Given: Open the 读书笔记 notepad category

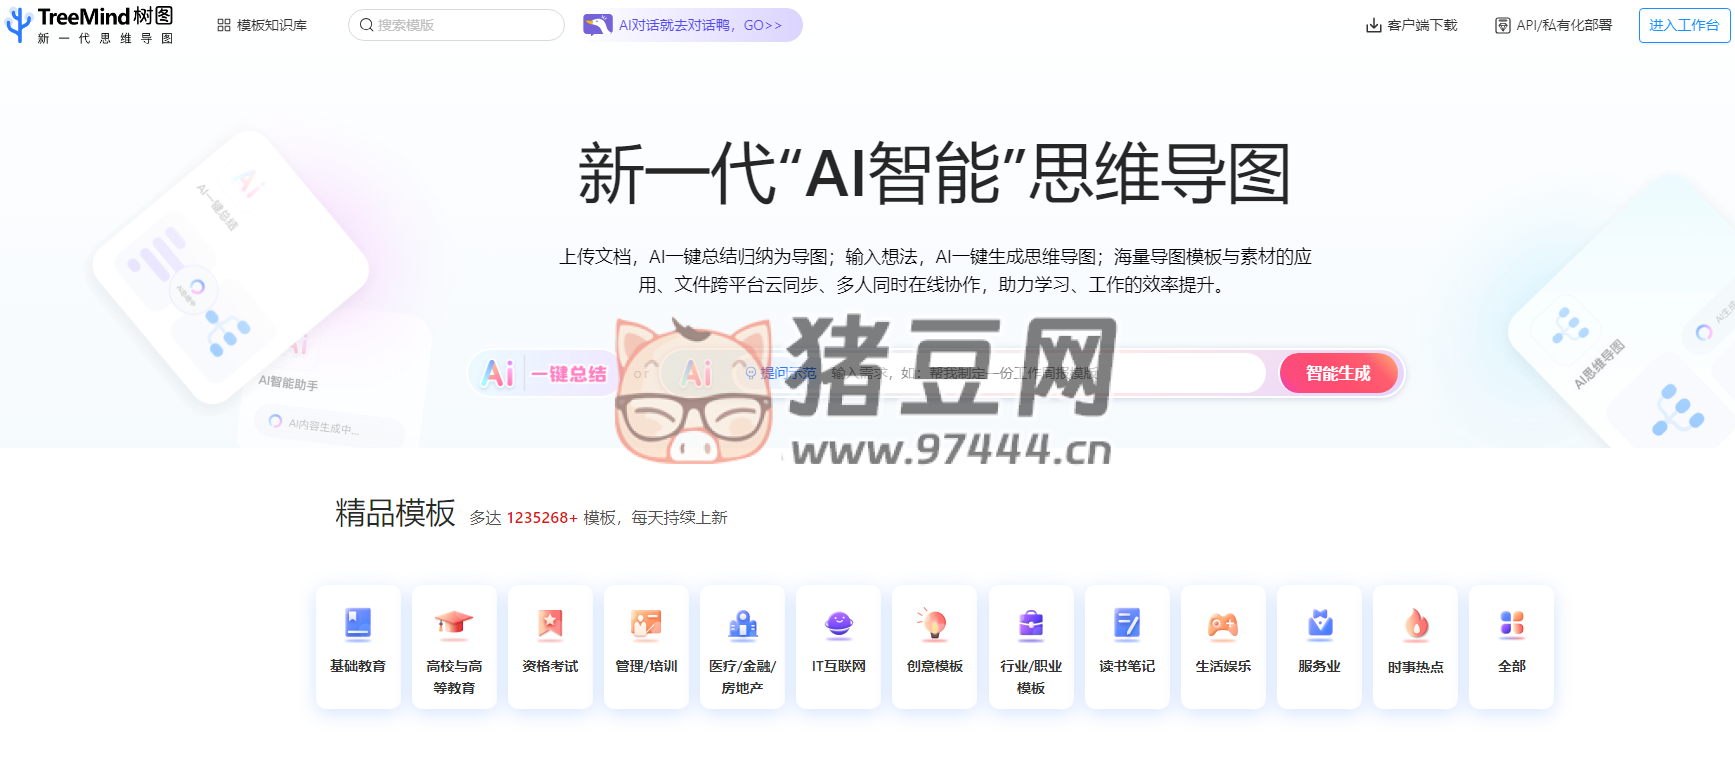Looking at the screenshot, I should (1127, 646).
